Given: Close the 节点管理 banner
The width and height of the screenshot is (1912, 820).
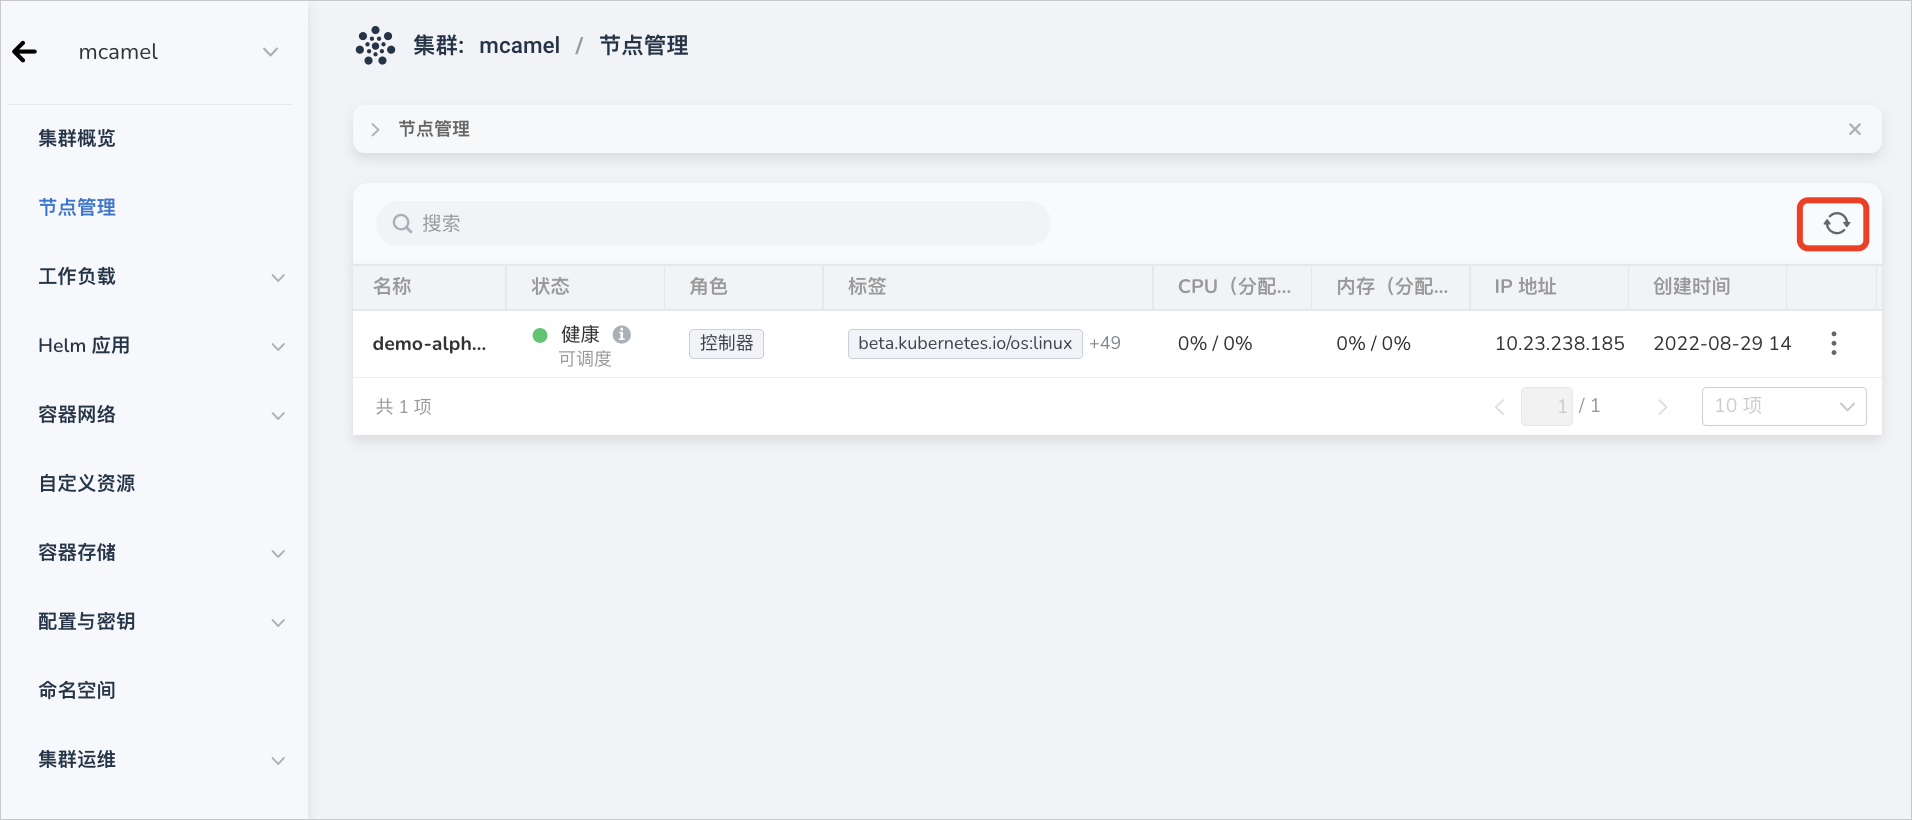Looking at the screenshot, I should pyautogui.click(x=1854, y=129).
